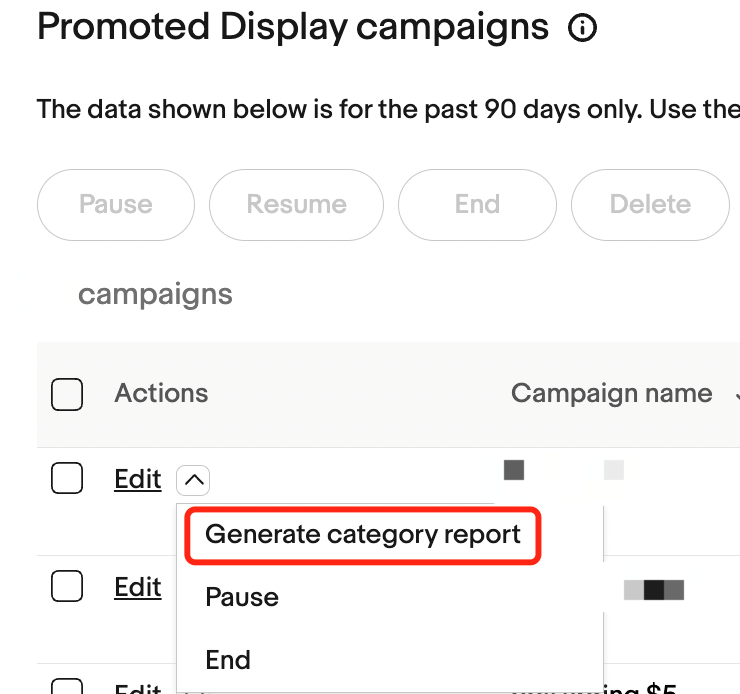Sort by the Campaign name column header
The height and width of the screenshot is (694, 740).
pos(611,394)
